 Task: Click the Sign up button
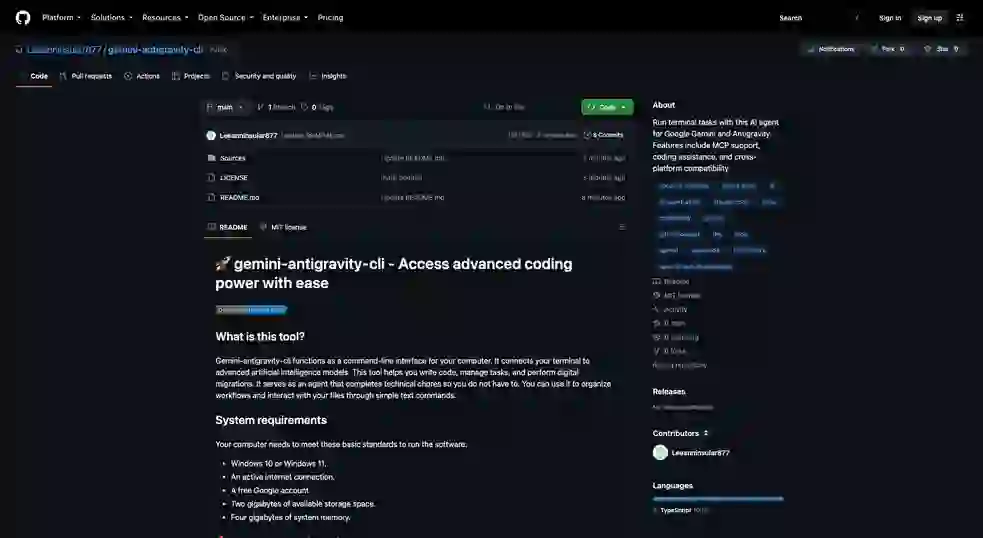click(x=930, y=18)
